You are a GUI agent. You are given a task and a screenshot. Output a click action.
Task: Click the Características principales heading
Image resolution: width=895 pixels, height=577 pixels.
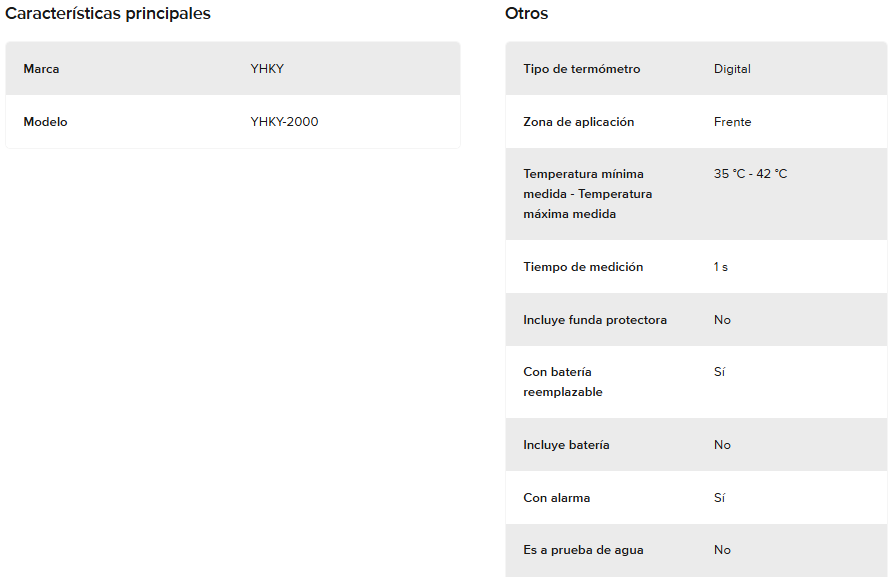coord(108,14)
